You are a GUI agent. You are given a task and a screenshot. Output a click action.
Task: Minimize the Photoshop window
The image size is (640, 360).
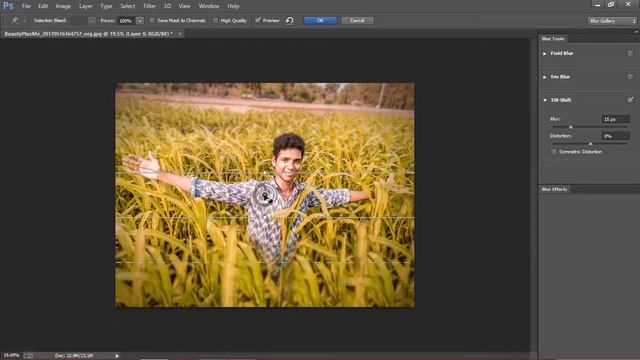pos(598,5)
